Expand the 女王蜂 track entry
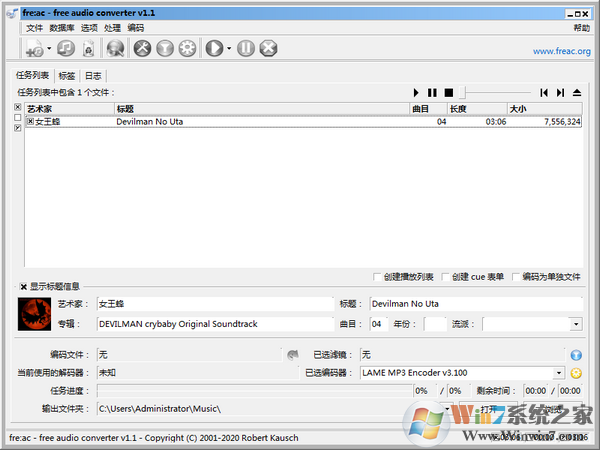This screenshot has width=600, height=450. (30, 121)
